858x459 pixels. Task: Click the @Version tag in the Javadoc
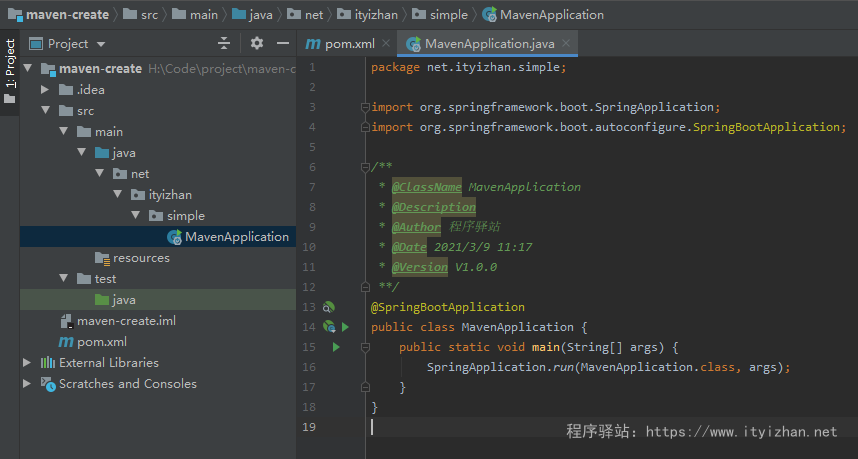[420, 268]
